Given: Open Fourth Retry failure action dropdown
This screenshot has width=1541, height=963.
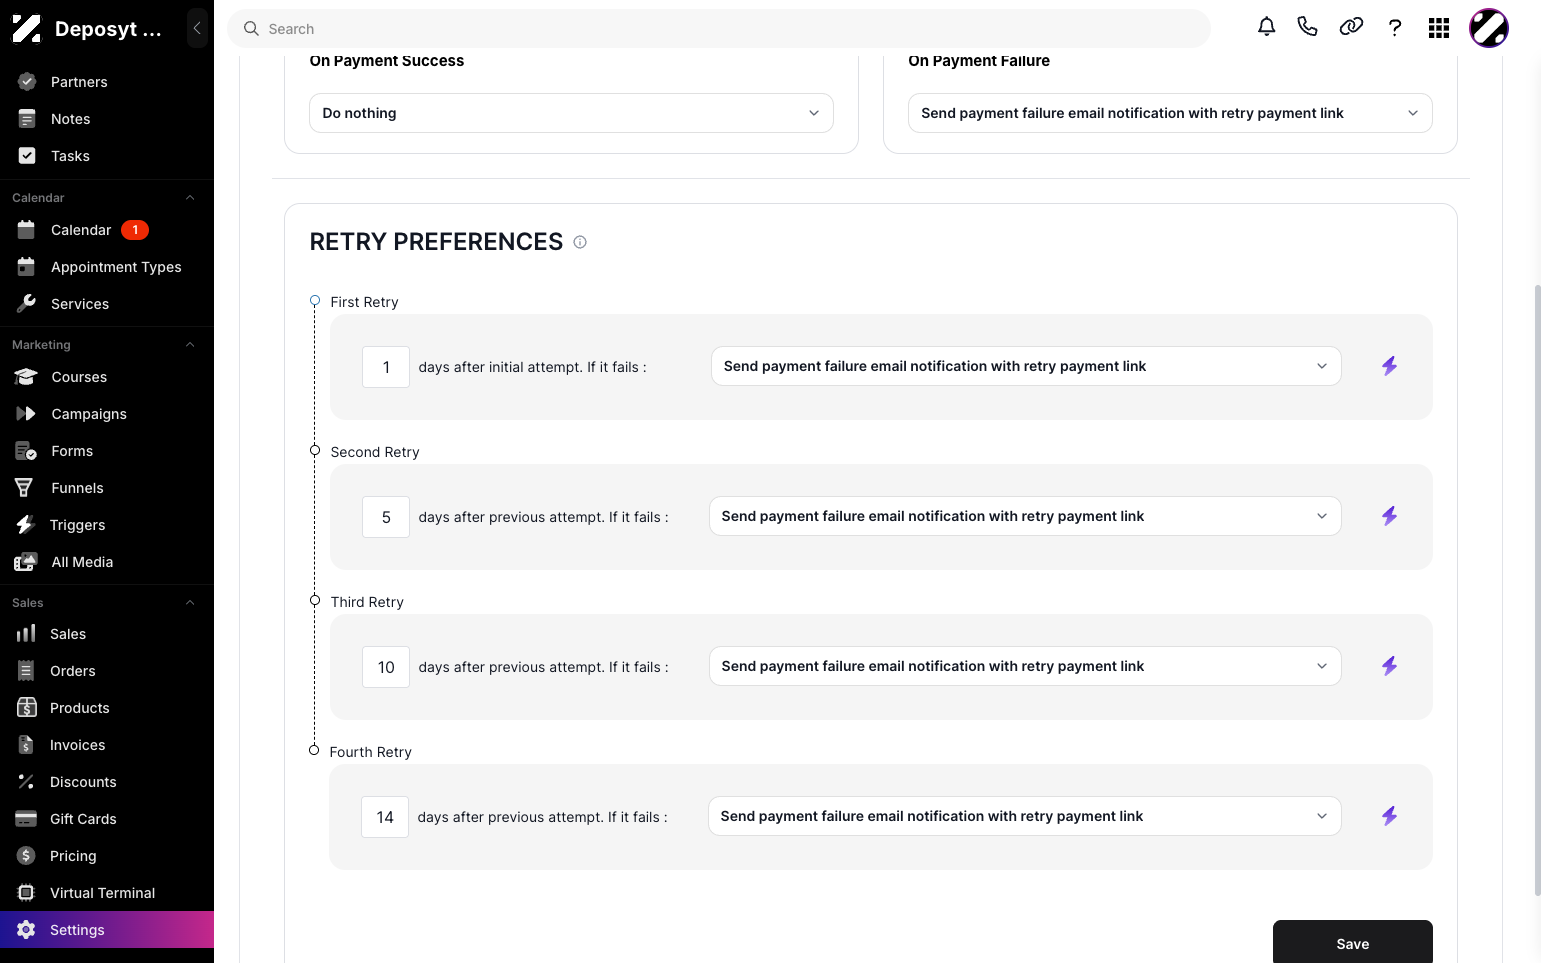Looking at the screenshot, I should pyautogui.click(x=1025, y=816).
